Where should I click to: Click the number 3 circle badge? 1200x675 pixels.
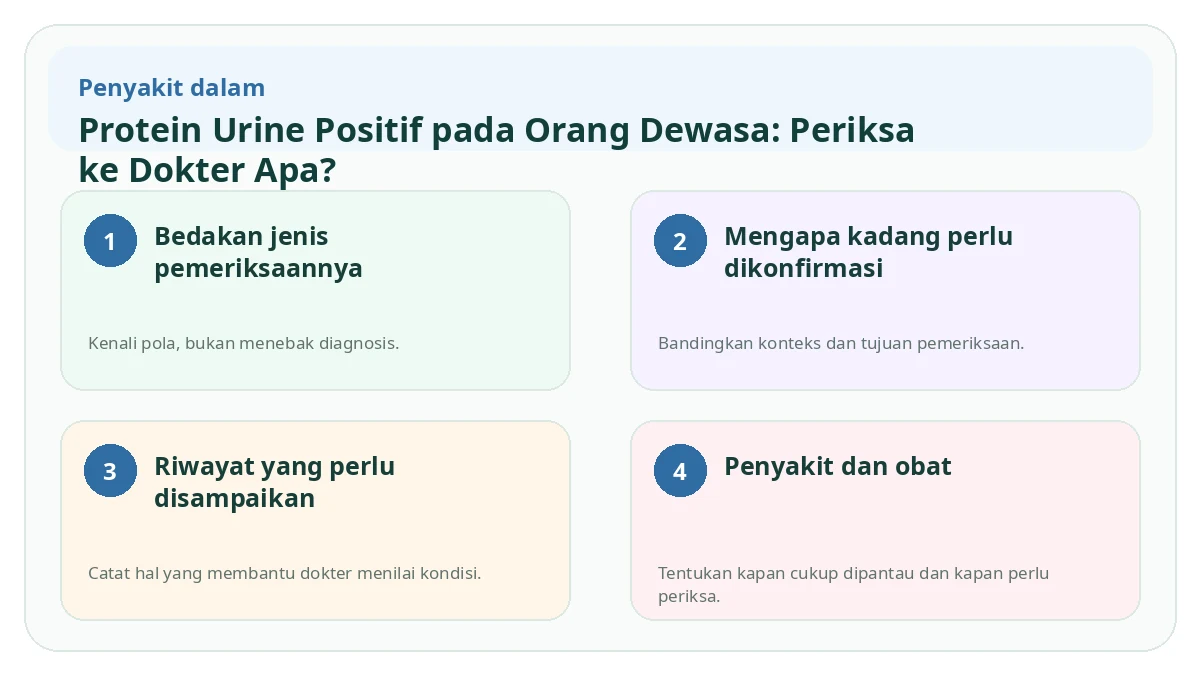tap(110, 471)
